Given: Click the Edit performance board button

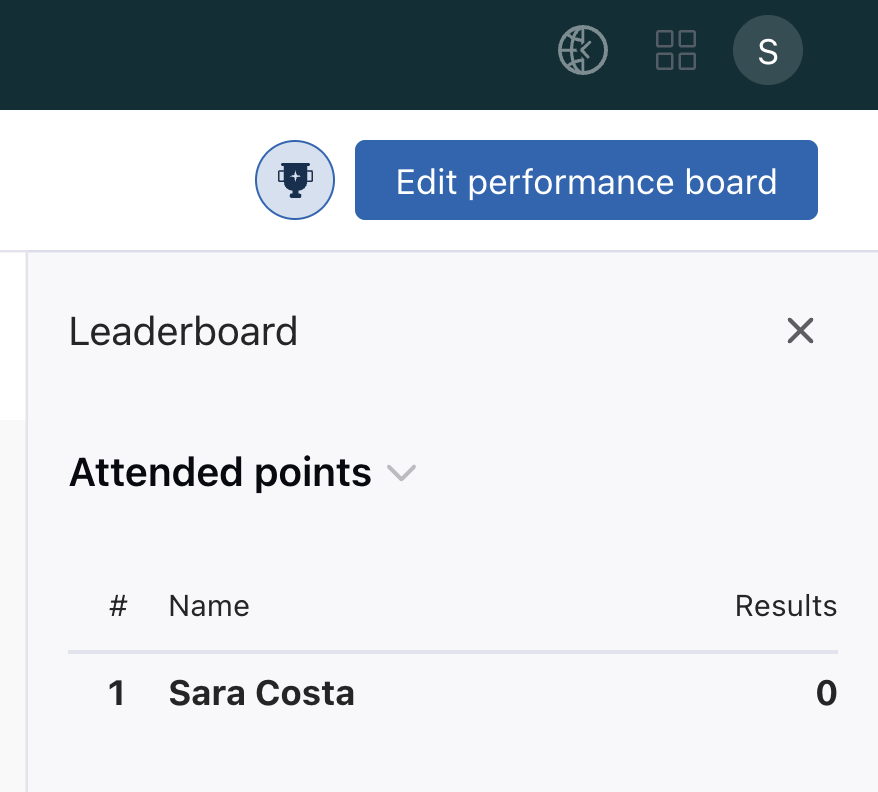Looking at the screenshot, I should [586, 180].
